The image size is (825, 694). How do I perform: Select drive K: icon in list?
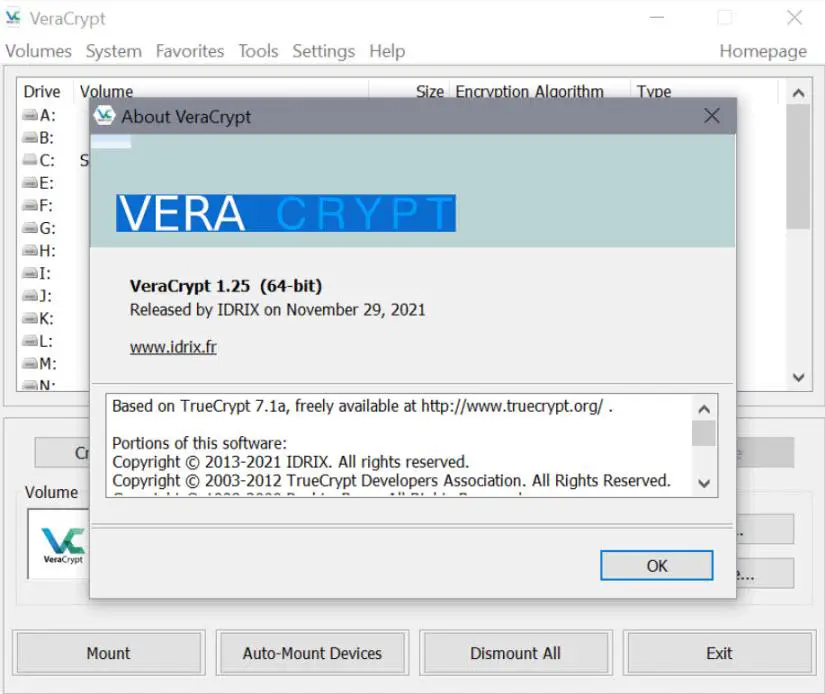tap(30, 318)
